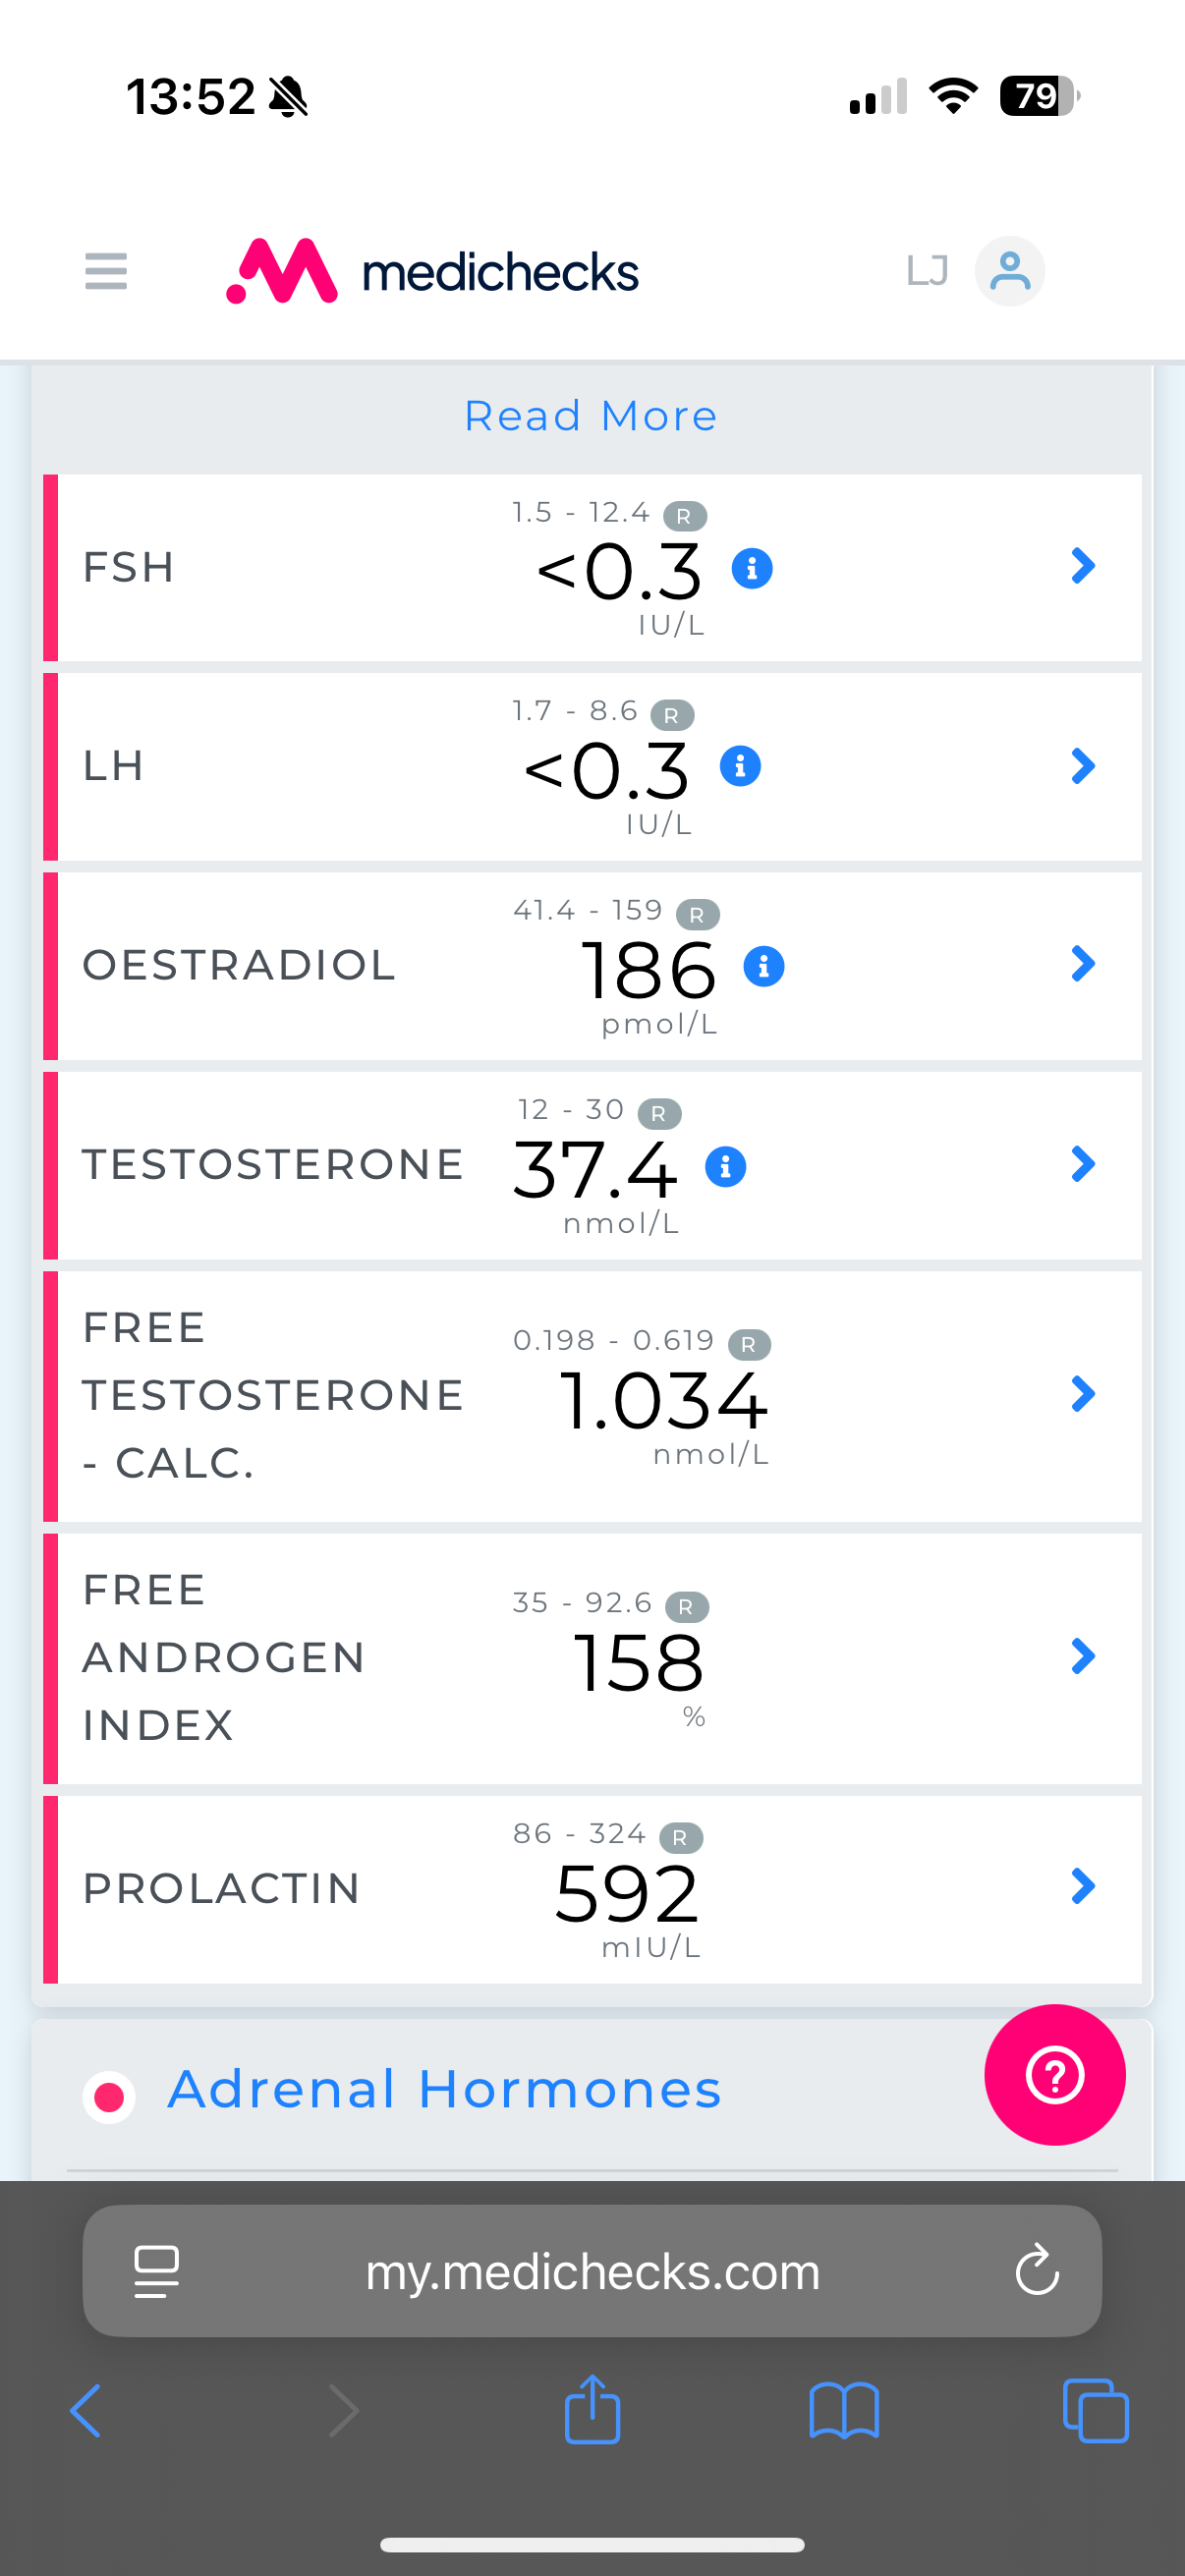Go back with Safari back arrow
Viewport: 1185px width, 2576px height.
pyautogui.click(x=86, y=2411)
